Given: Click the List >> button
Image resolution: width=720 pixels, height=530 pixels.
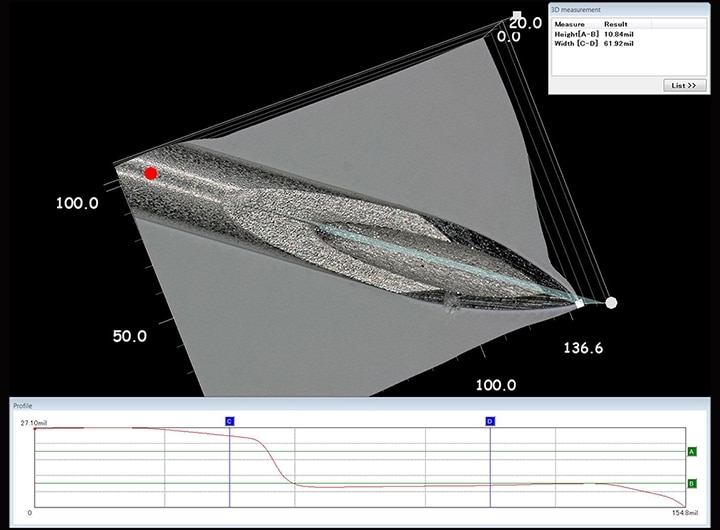Looking at the screenshot, I should coord(684,85).
